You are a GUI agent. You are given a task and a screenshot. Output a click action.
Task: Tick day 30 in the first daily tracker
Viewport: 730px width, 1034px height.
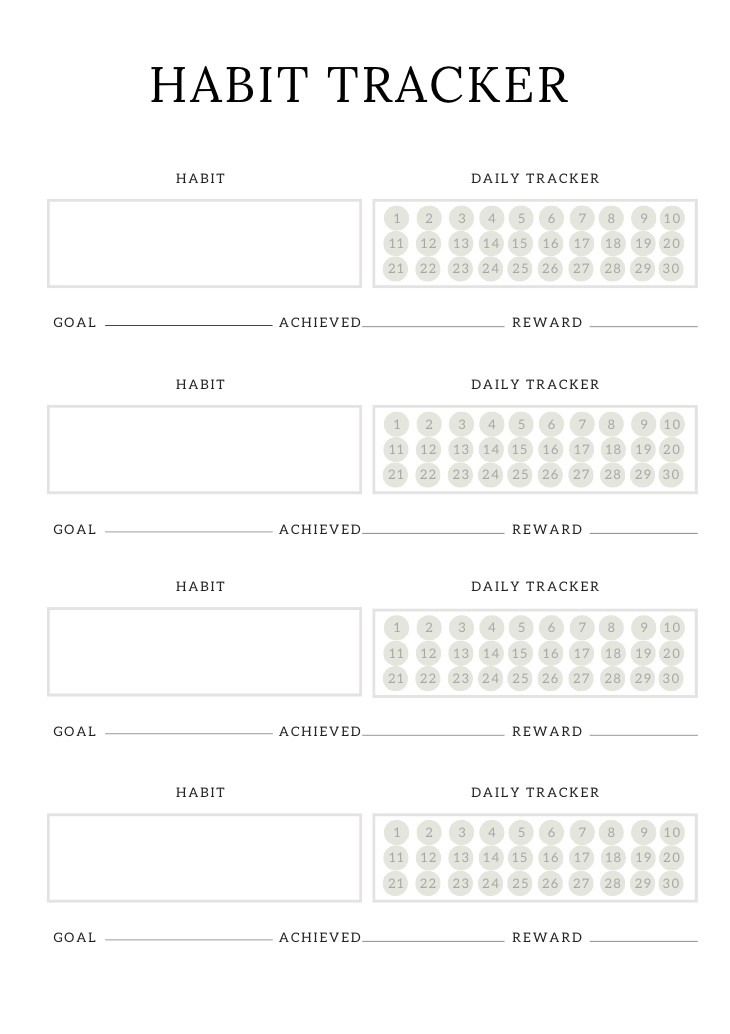[671, 268]
